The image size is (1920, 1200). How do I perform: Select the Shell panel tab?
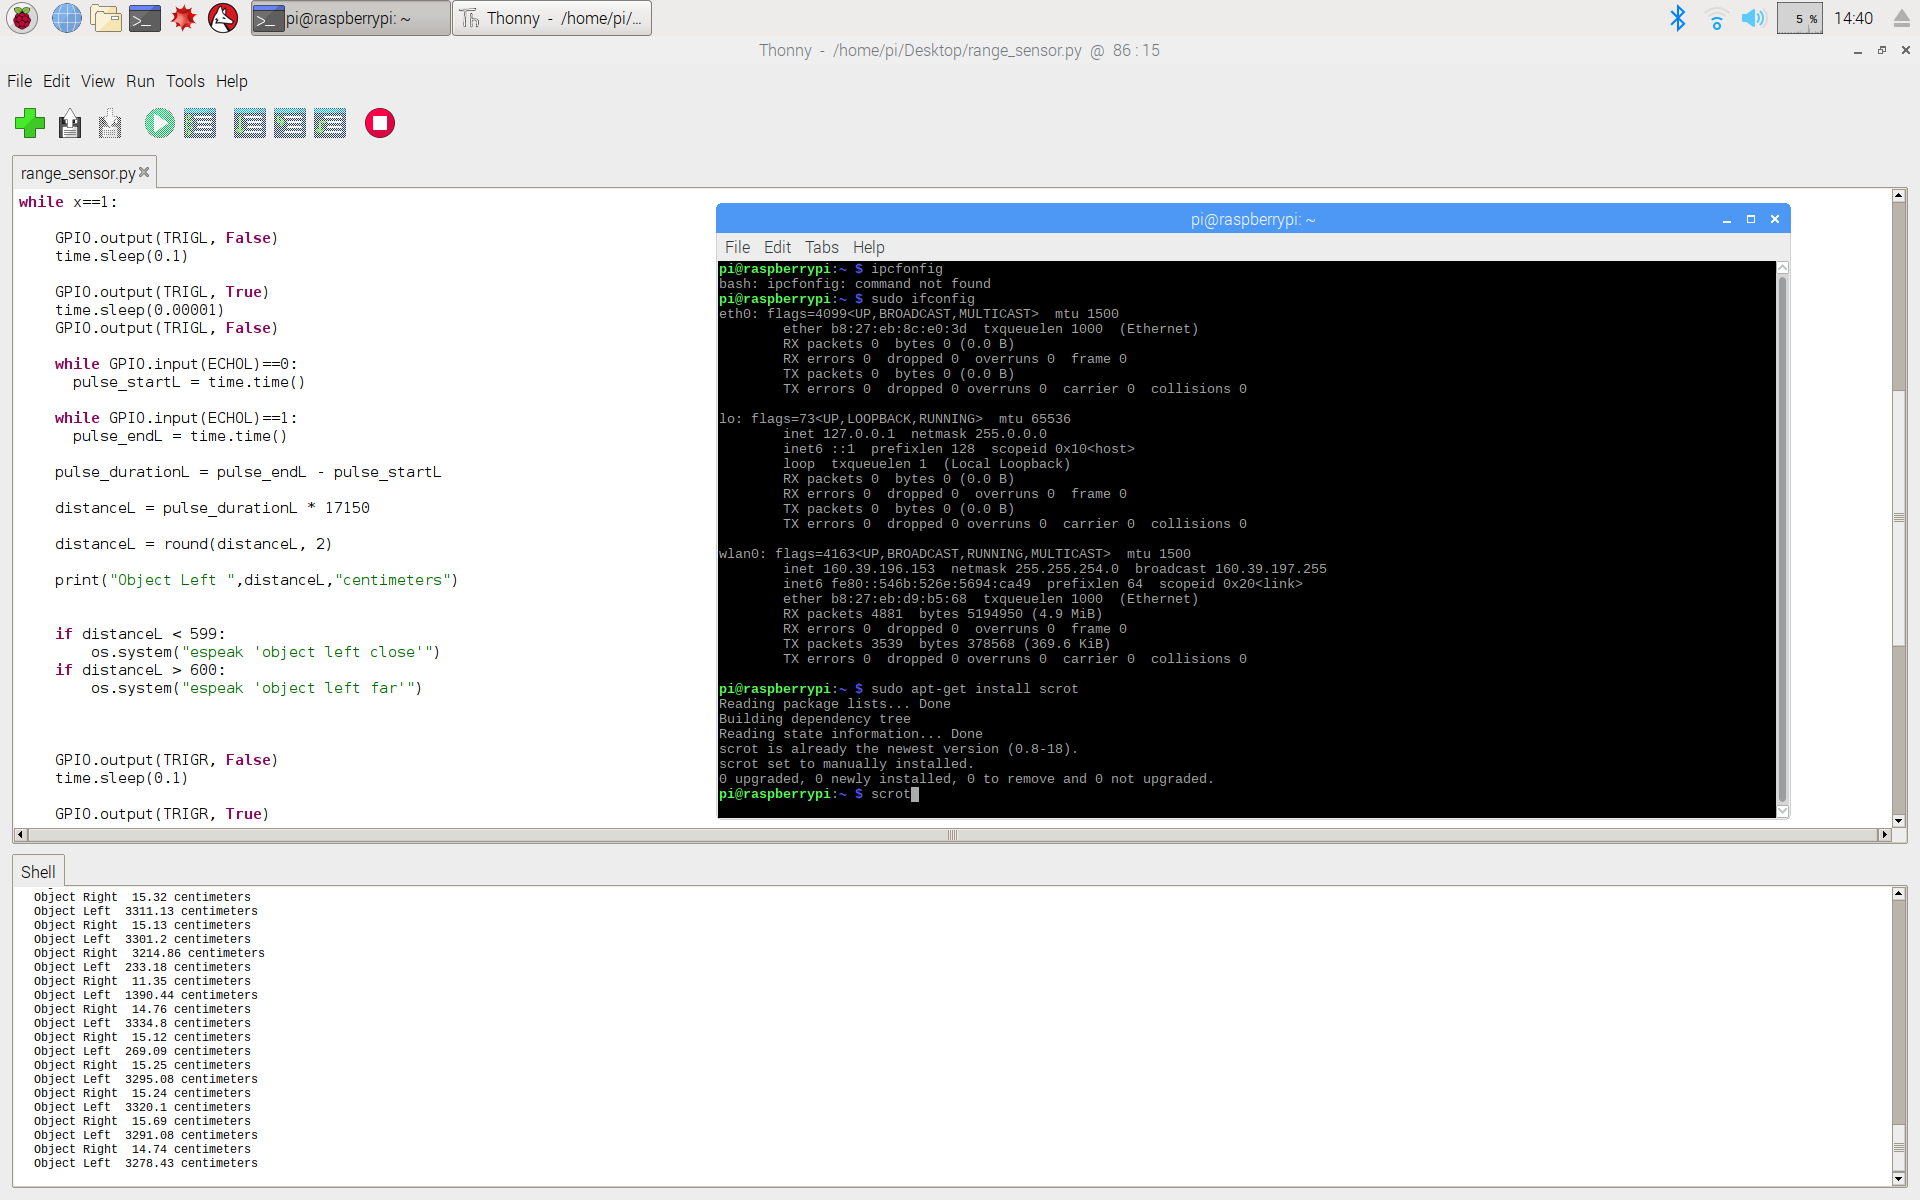pyautogui.click(x=38, y=872)
